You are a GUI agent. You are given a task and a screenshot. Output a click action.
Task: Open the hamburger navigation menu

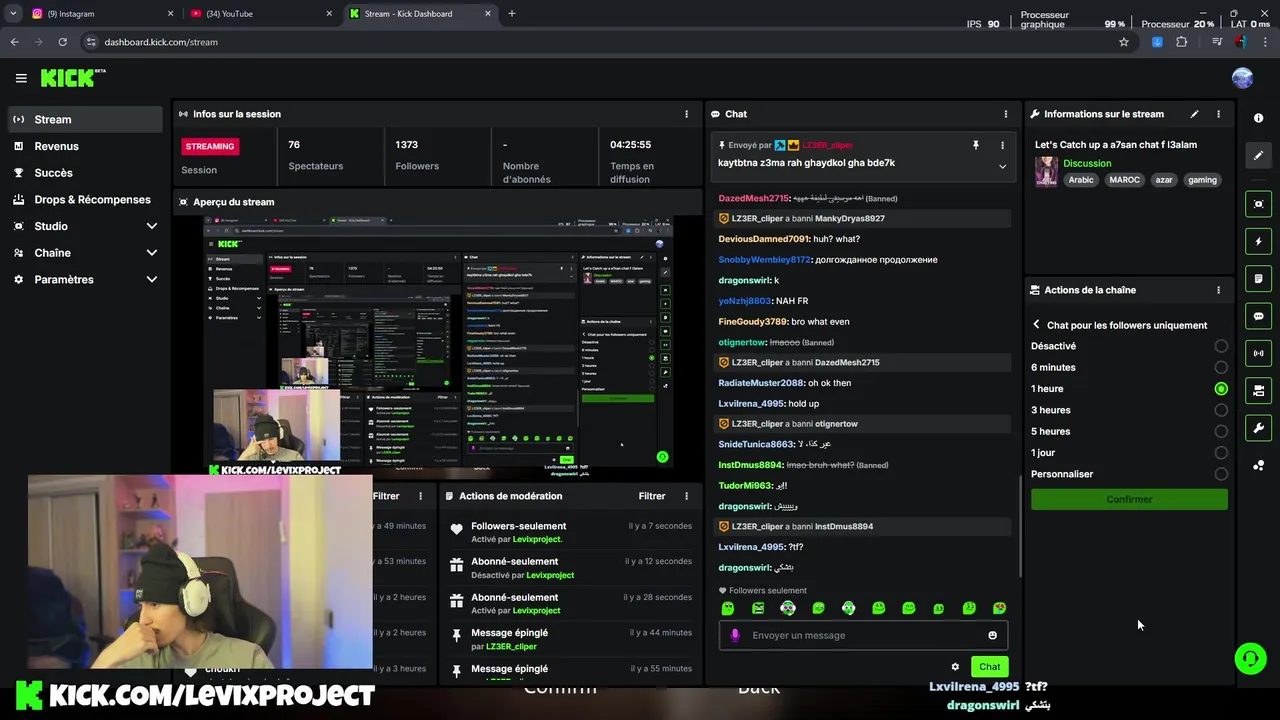point(21,78)
